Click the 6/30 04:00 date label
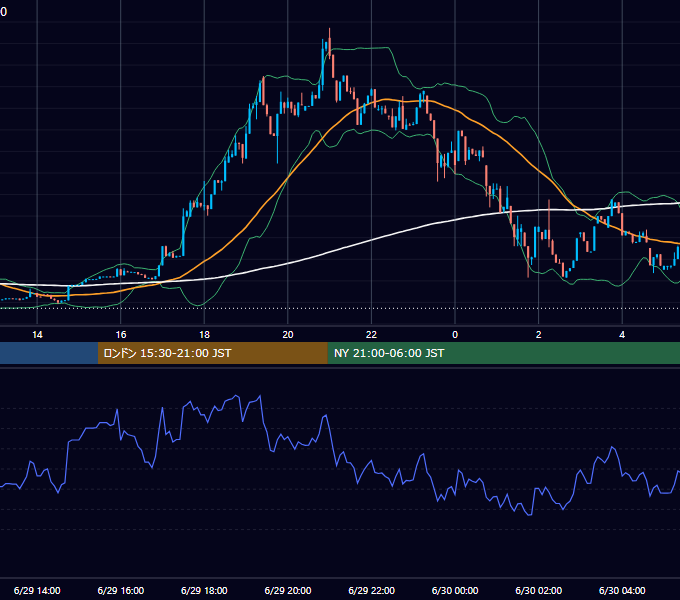 click(622, 590)
